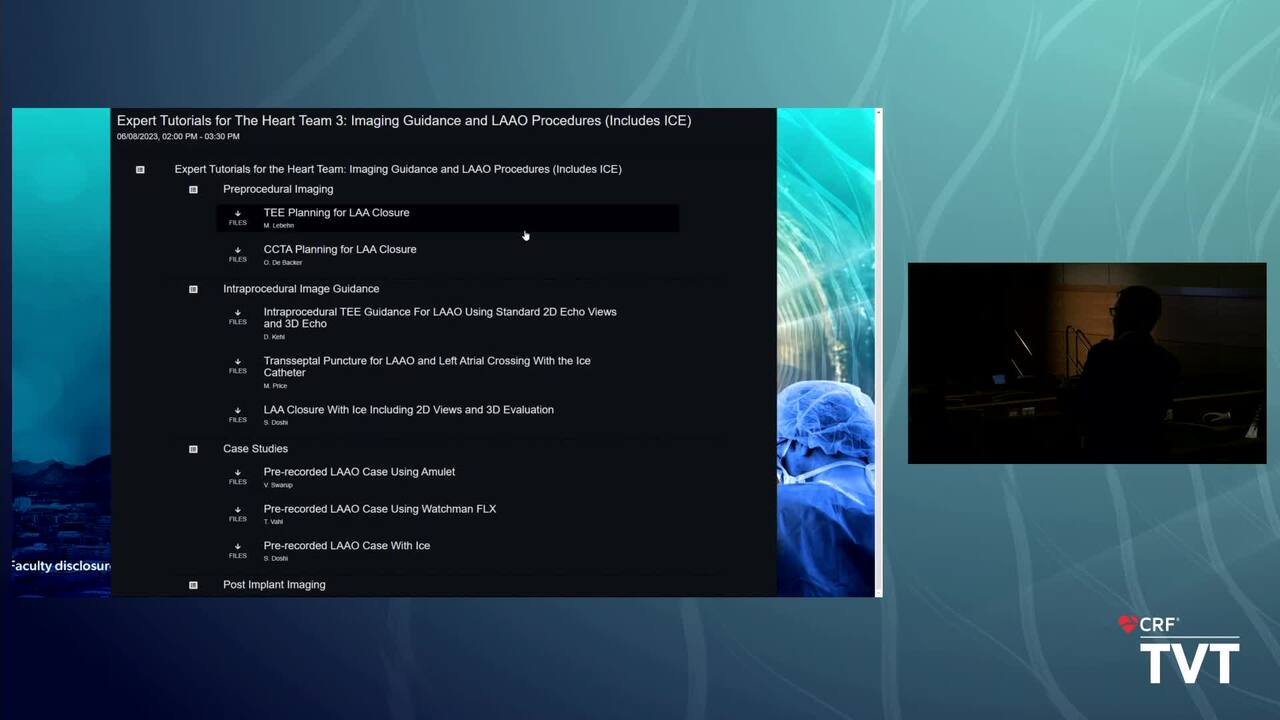Open CCTA Planning for LAA Closure presentation
The height and width of the screenshot is (720, 1280).
click(340, 249)
